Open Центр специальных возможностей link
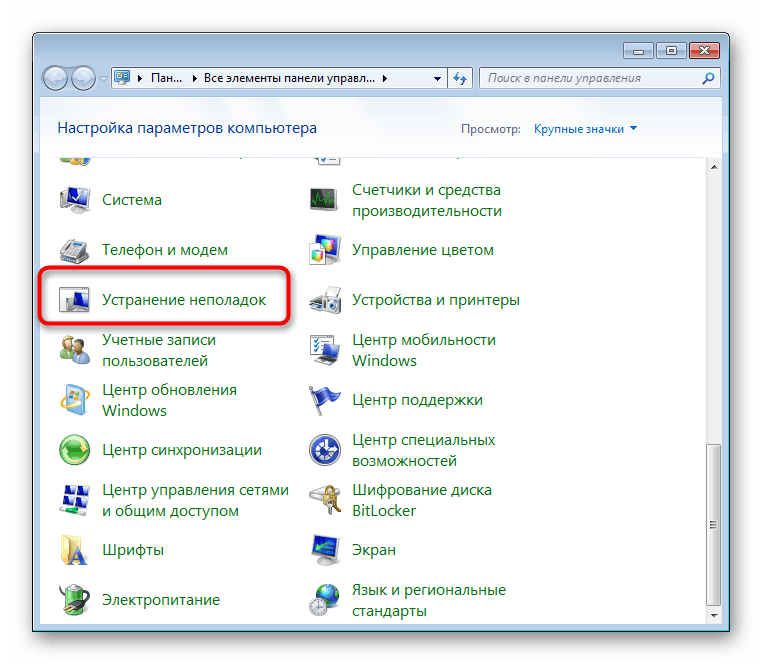The image size is (762, 664). [423, 450]
